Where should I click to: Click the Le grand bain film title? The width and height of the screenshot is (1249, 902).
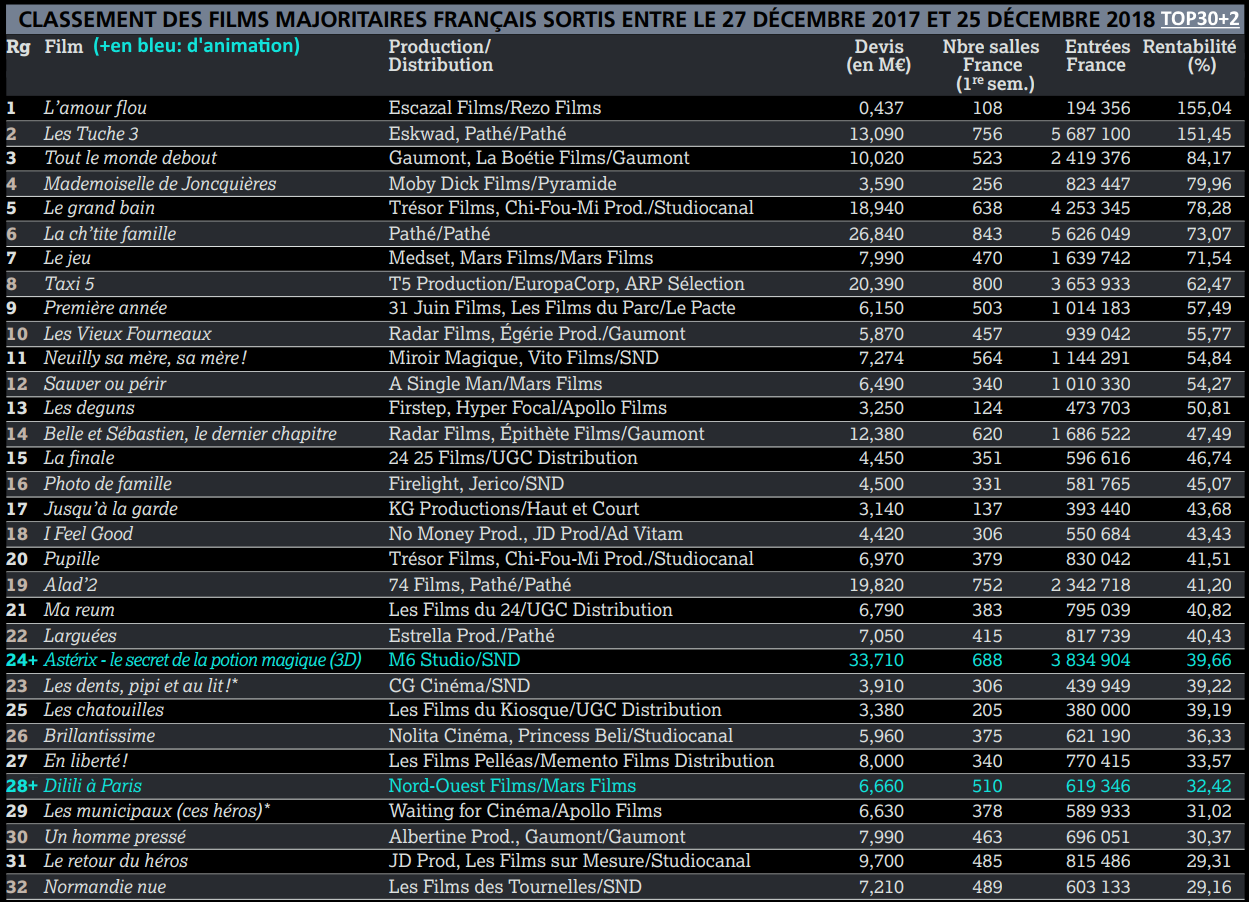99,208
